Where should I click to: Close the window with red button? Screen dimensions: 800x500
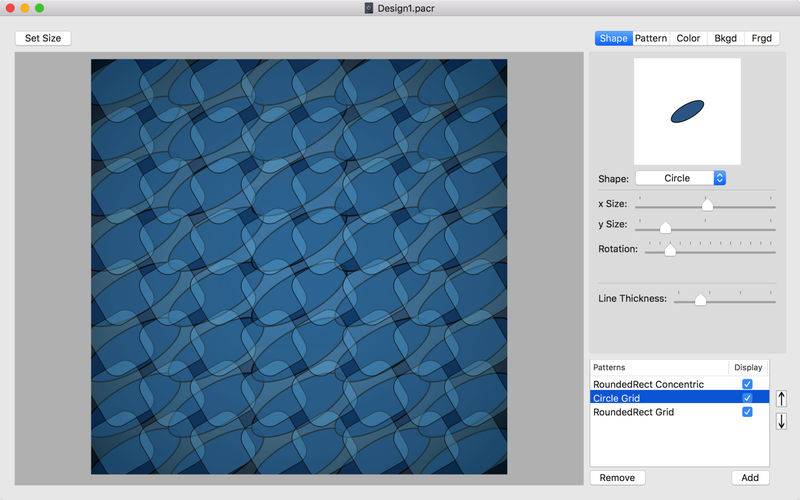[x=10, y=8]
